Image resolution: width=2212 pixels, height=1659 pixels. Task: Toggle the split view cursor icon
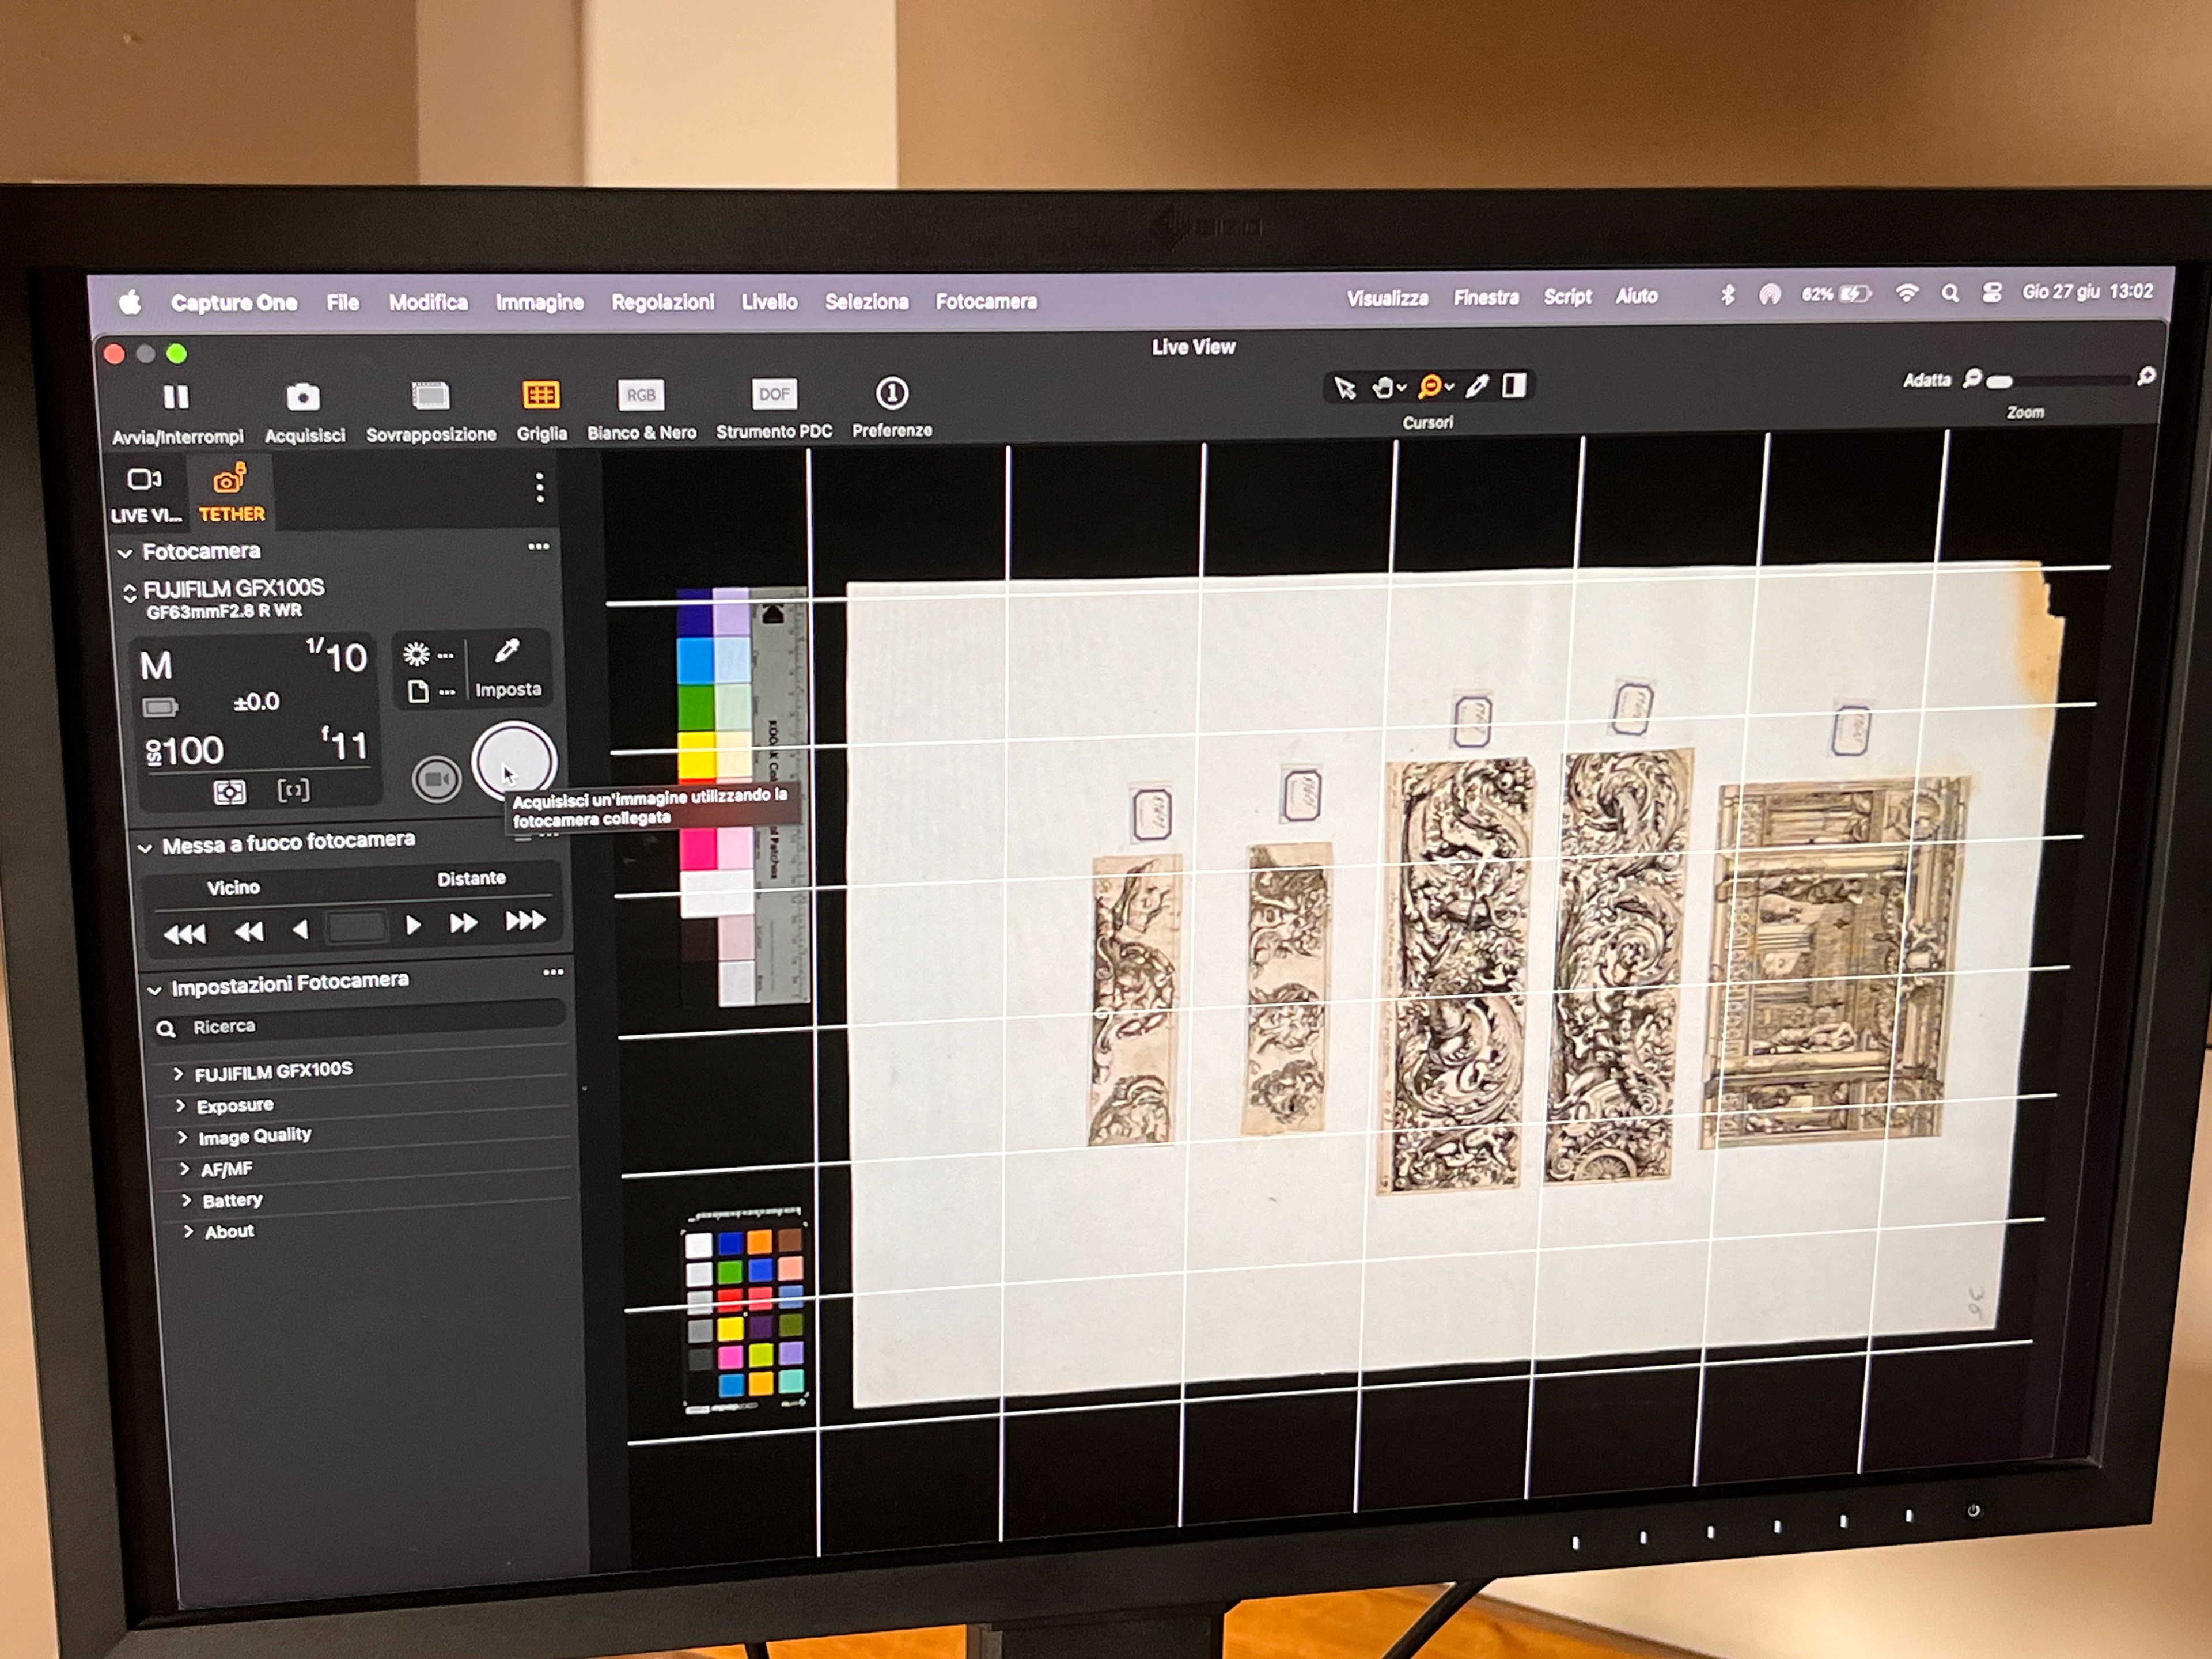[1514, 385]
